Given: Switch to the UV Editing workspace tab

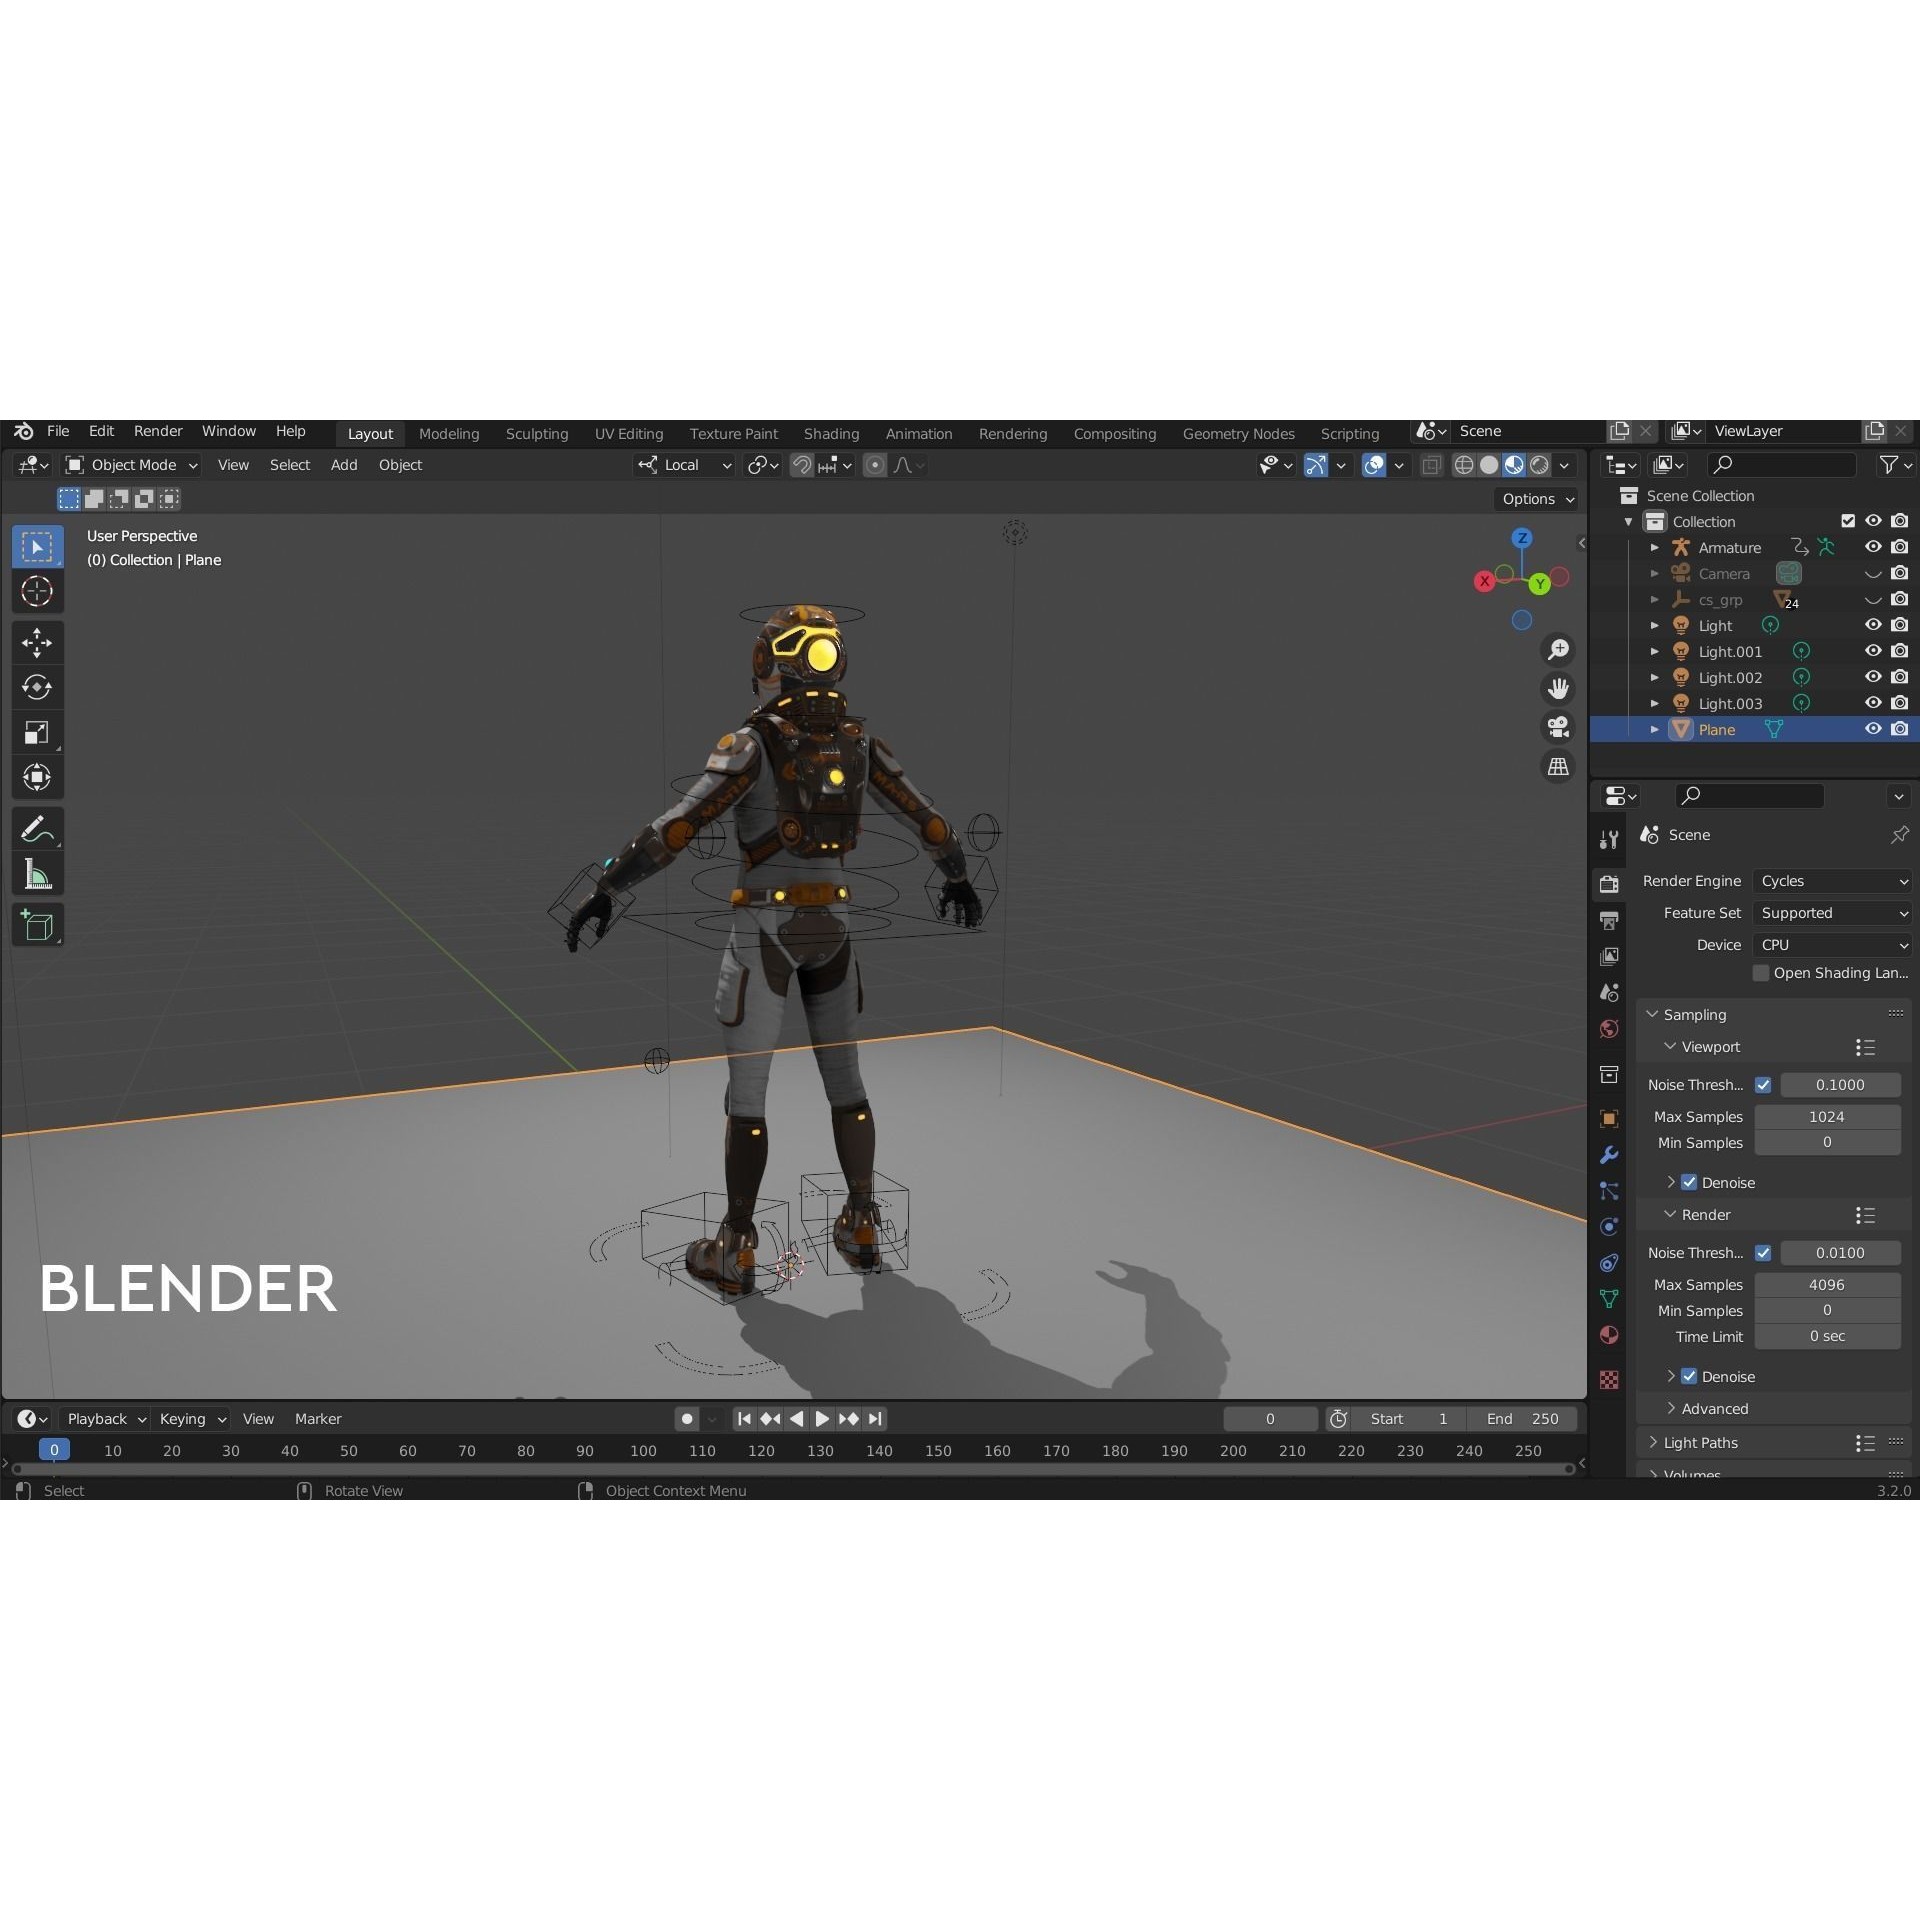Looking at the screenshot, I should pos(628,433).
